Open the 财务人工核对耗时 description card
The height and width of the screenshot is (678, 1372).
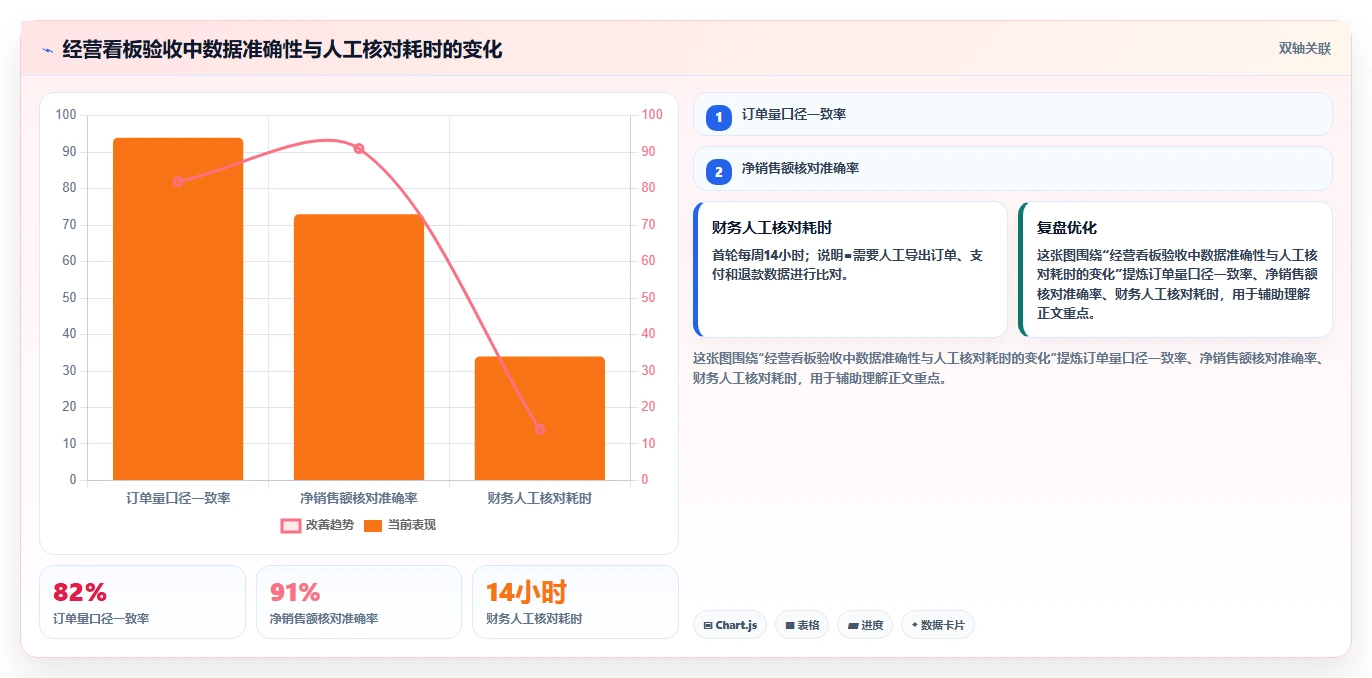click(x=850, y=270)
